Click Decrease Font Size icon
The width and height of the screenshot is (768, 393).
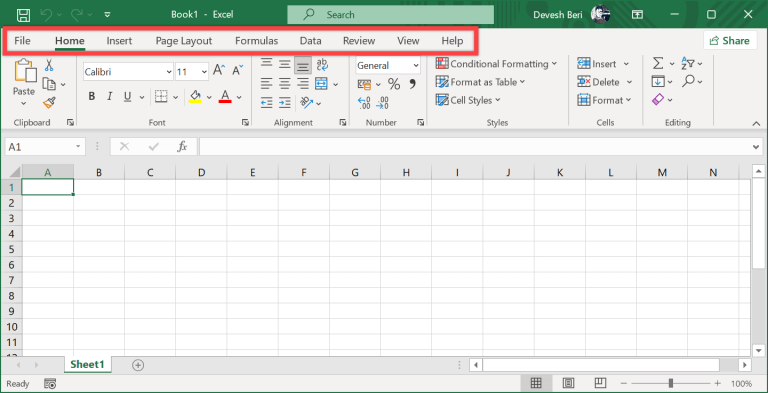click(x=238, y=70)
